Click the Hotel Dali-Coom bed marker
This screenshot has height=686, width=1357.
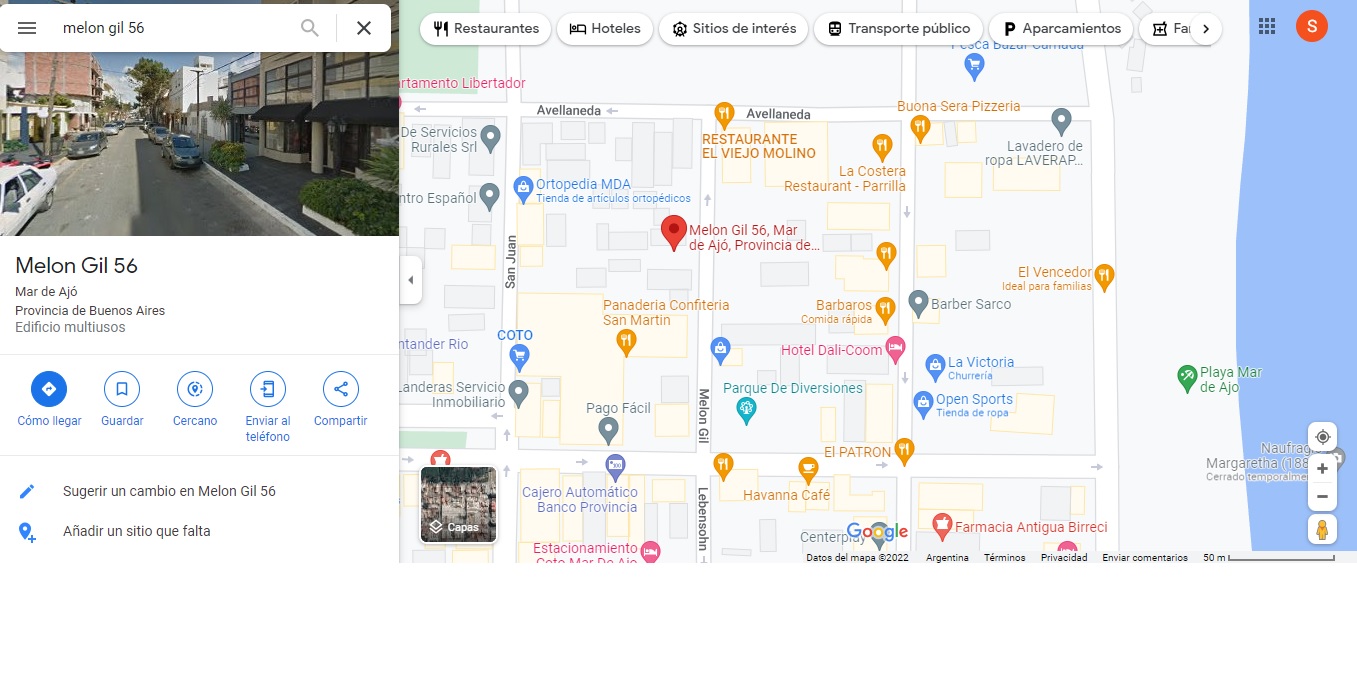coord(895,350)
